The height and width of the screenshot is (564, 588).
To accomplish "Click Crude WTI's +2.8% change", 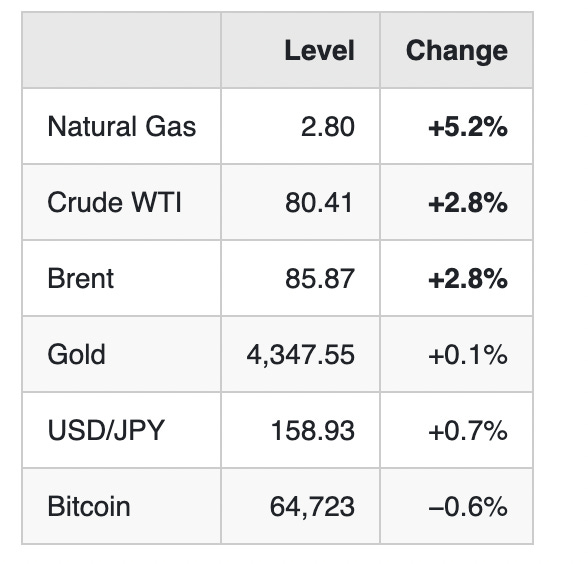I will point(468,203).
